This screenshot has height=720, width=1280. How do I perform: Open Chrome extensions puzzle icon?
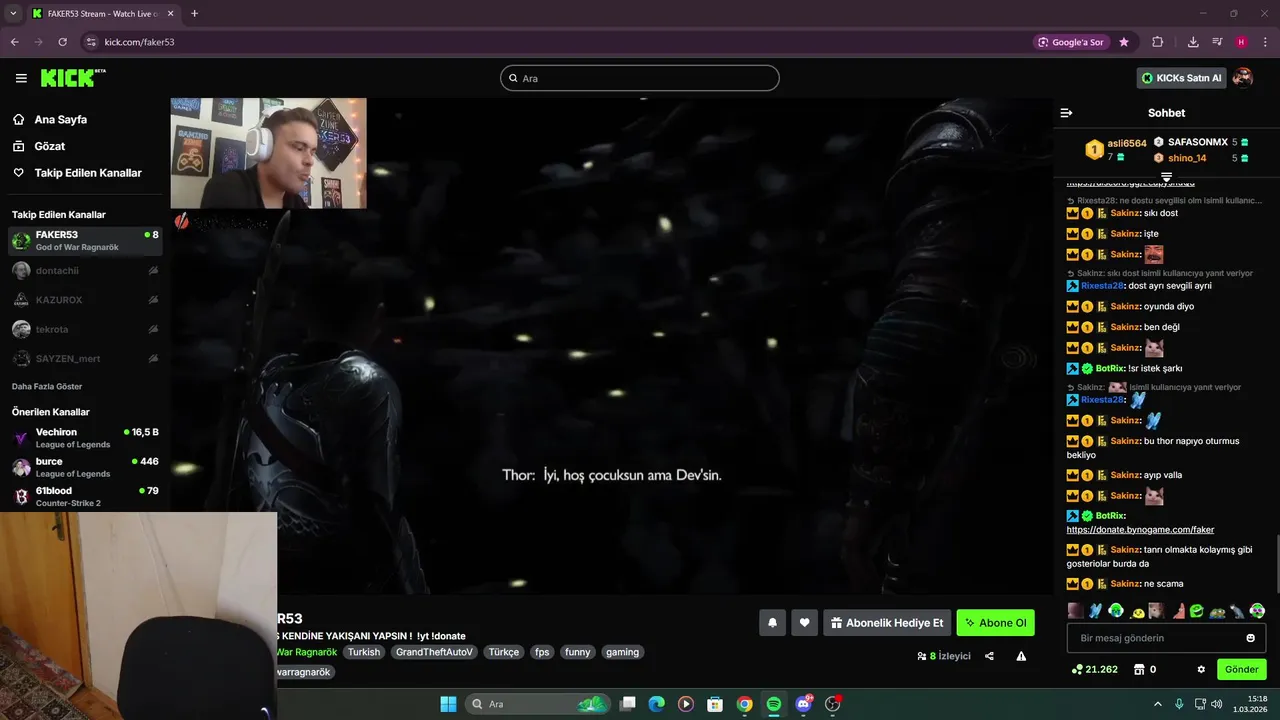click(1158, 42)
